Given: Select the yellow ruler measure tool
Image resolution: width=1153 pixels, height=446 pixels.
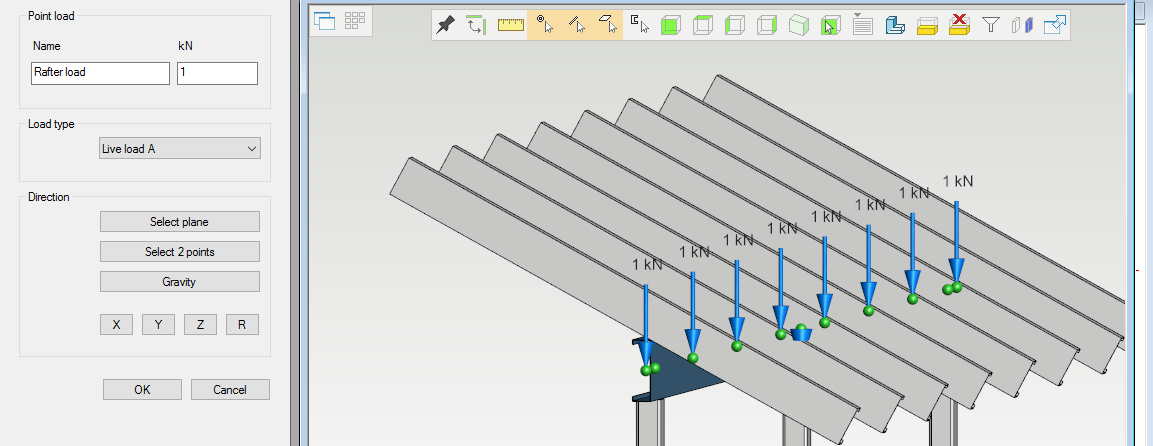Looking at the screenshot, I should click(x=511, y=25).
